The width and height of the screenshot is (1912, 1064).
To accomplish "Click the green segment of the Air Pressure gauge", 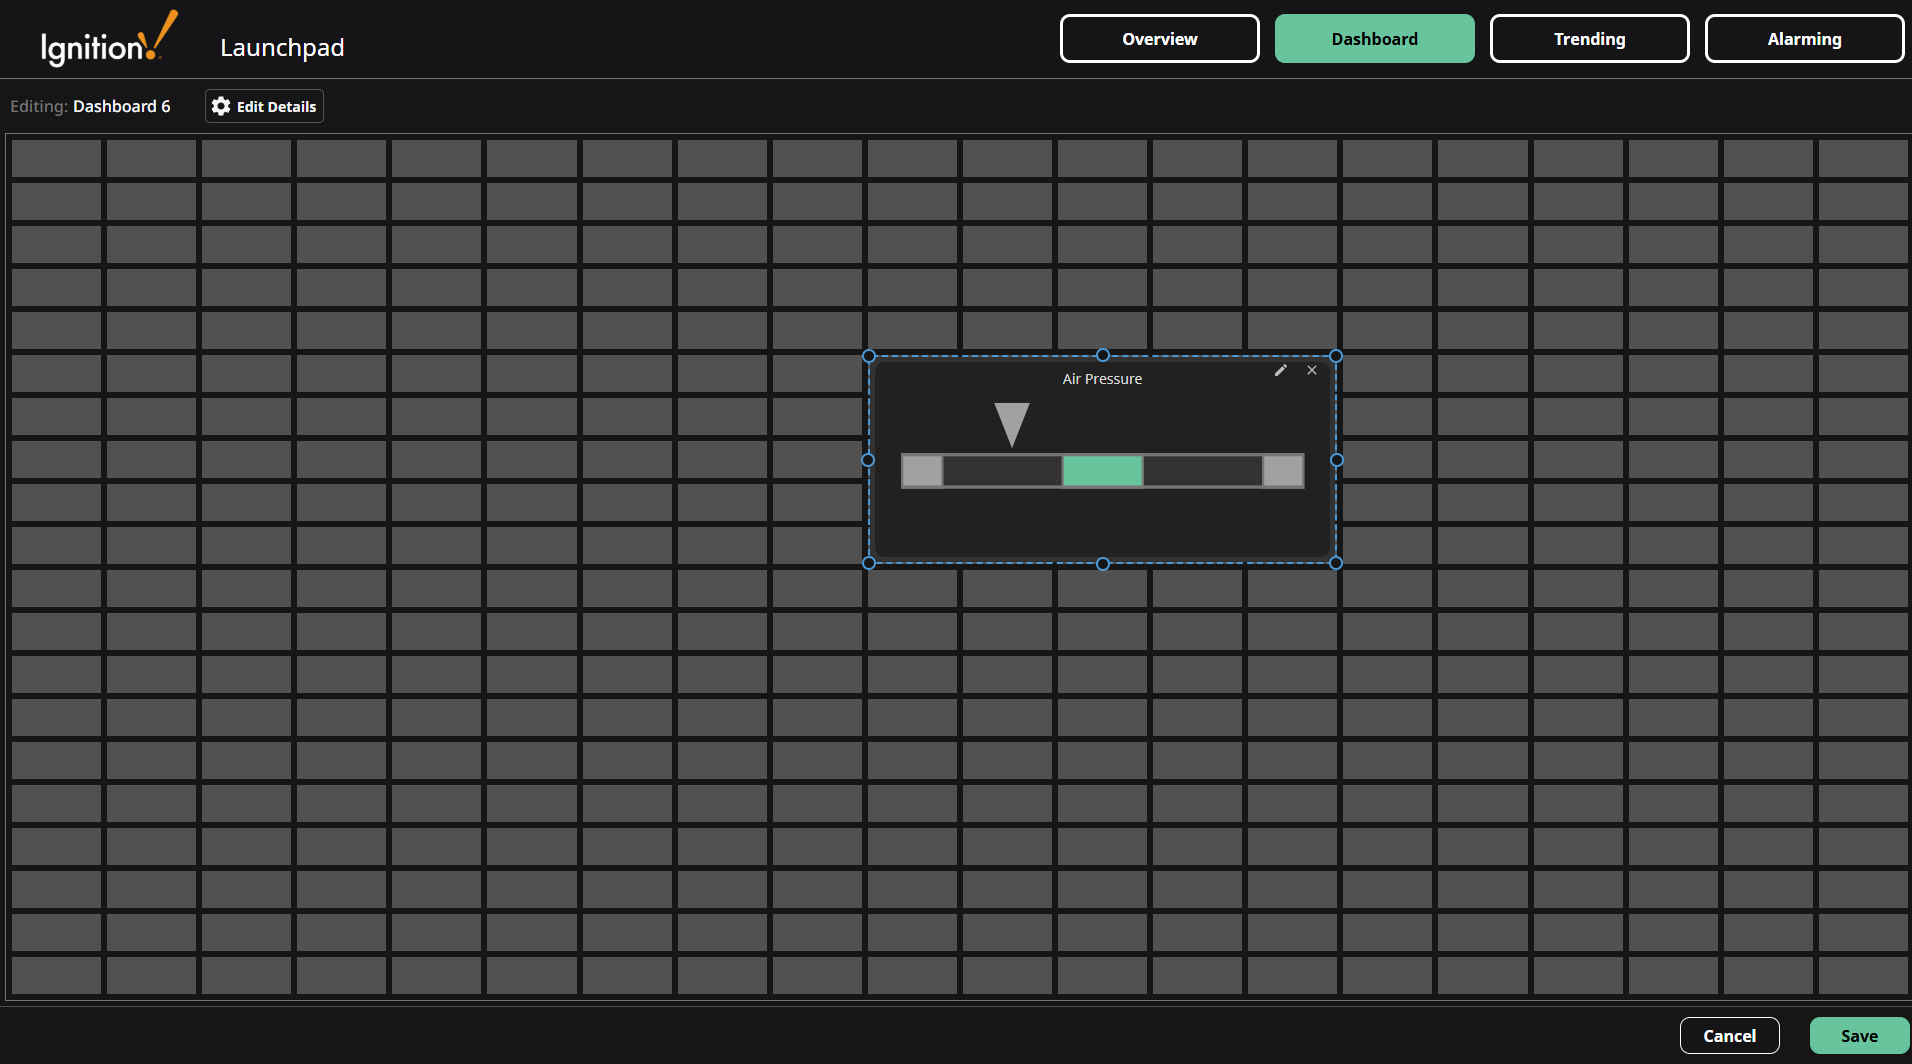I will (1101, 470).
